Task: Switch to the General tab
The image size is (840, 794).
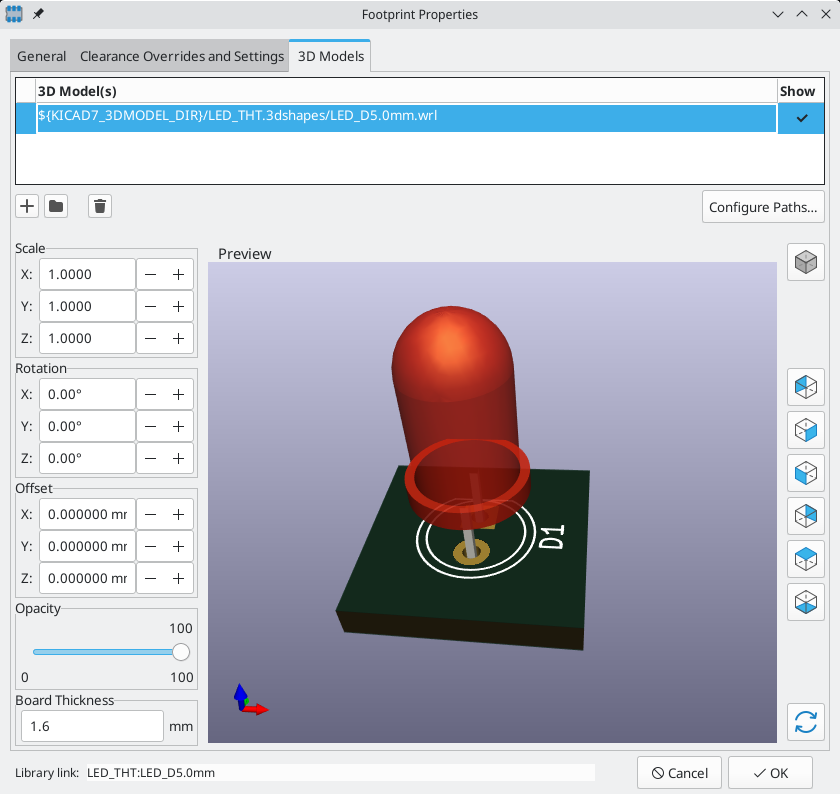Action: pyautogui.click(x=41, y=56)
